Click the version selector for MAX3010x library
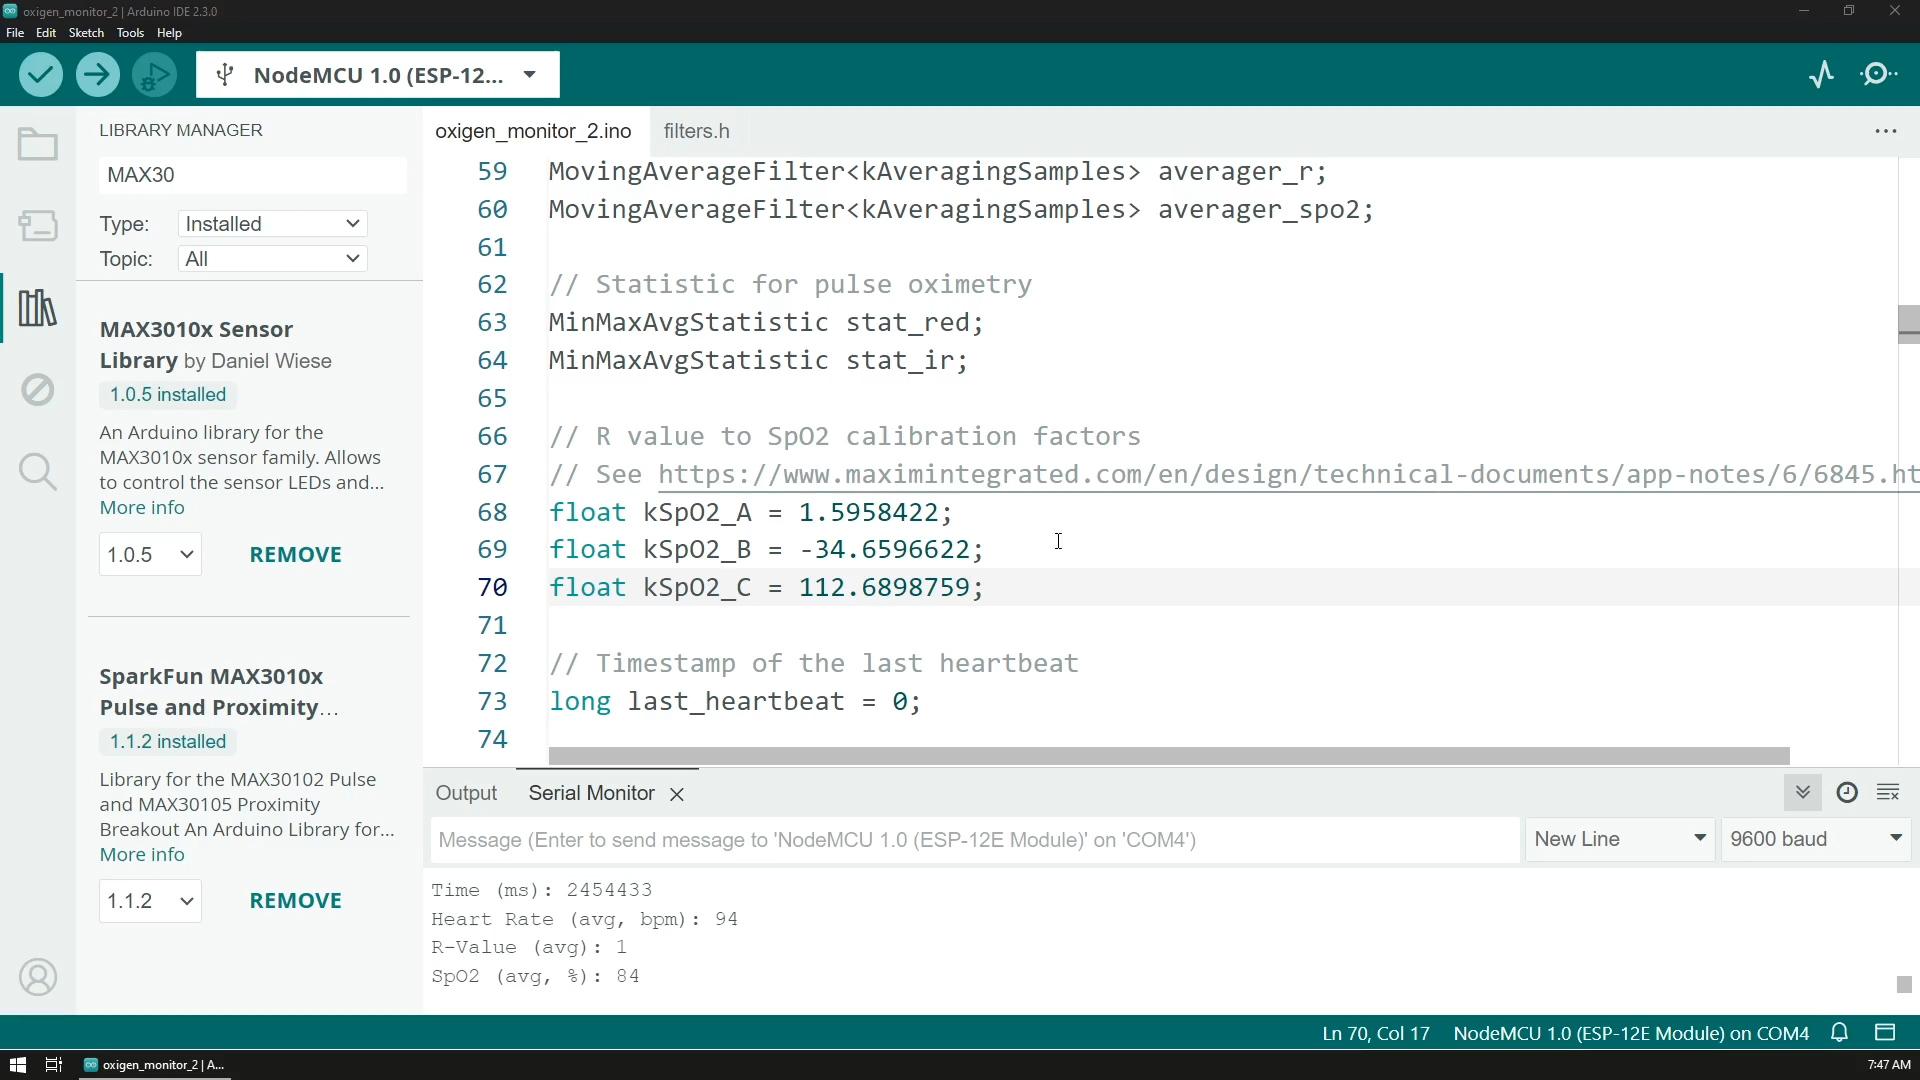Image resolution: width=1920 pixels, height=1080 pixels. (x=146, y=553)
